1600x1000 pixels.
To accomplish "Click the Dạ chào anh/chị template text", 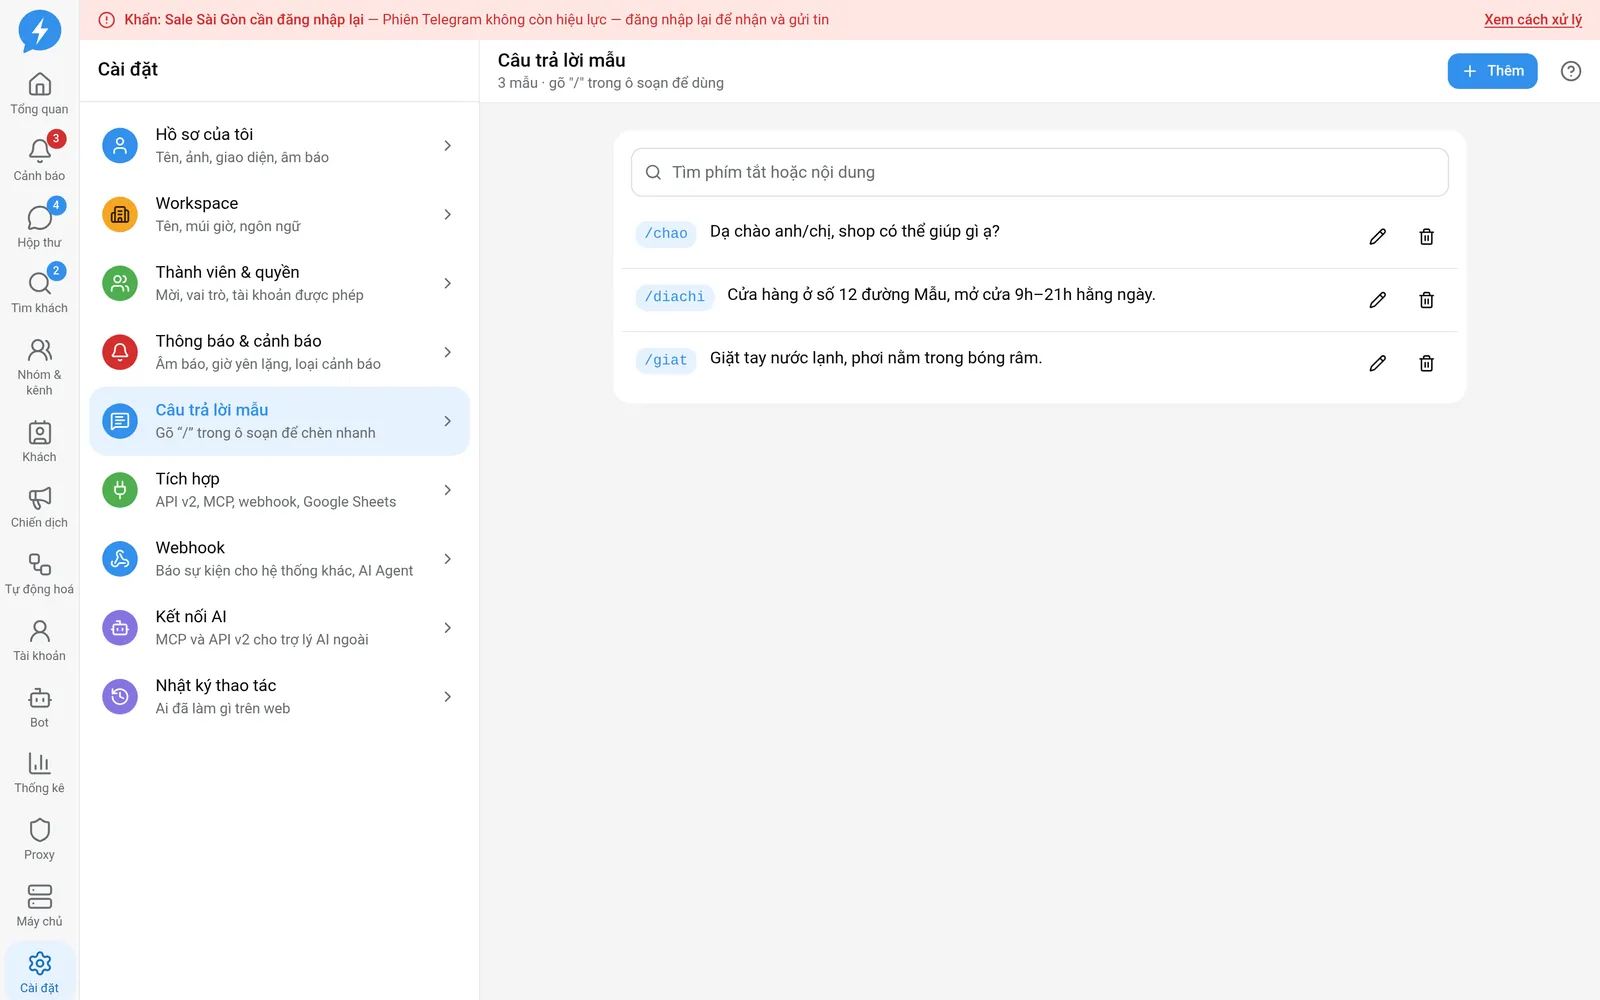I will [855, 232].
